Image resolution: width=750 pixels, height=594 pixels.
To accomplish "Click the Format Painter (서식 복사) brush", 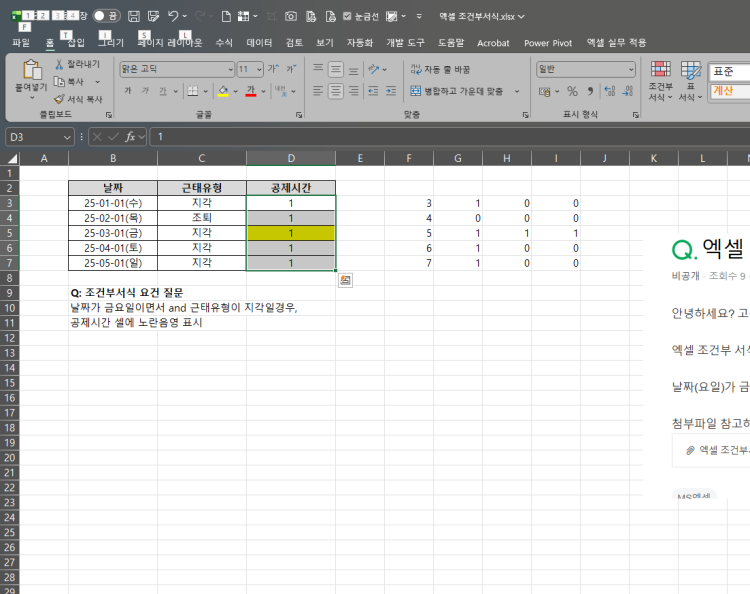I will coord(78,99).
